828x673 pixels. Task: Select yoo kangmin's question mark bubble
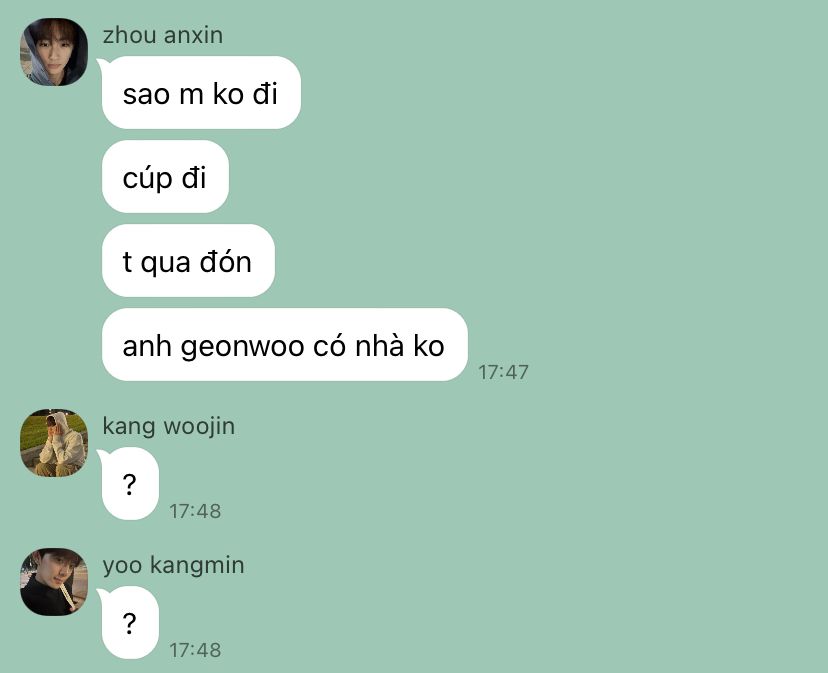[130, 623]
